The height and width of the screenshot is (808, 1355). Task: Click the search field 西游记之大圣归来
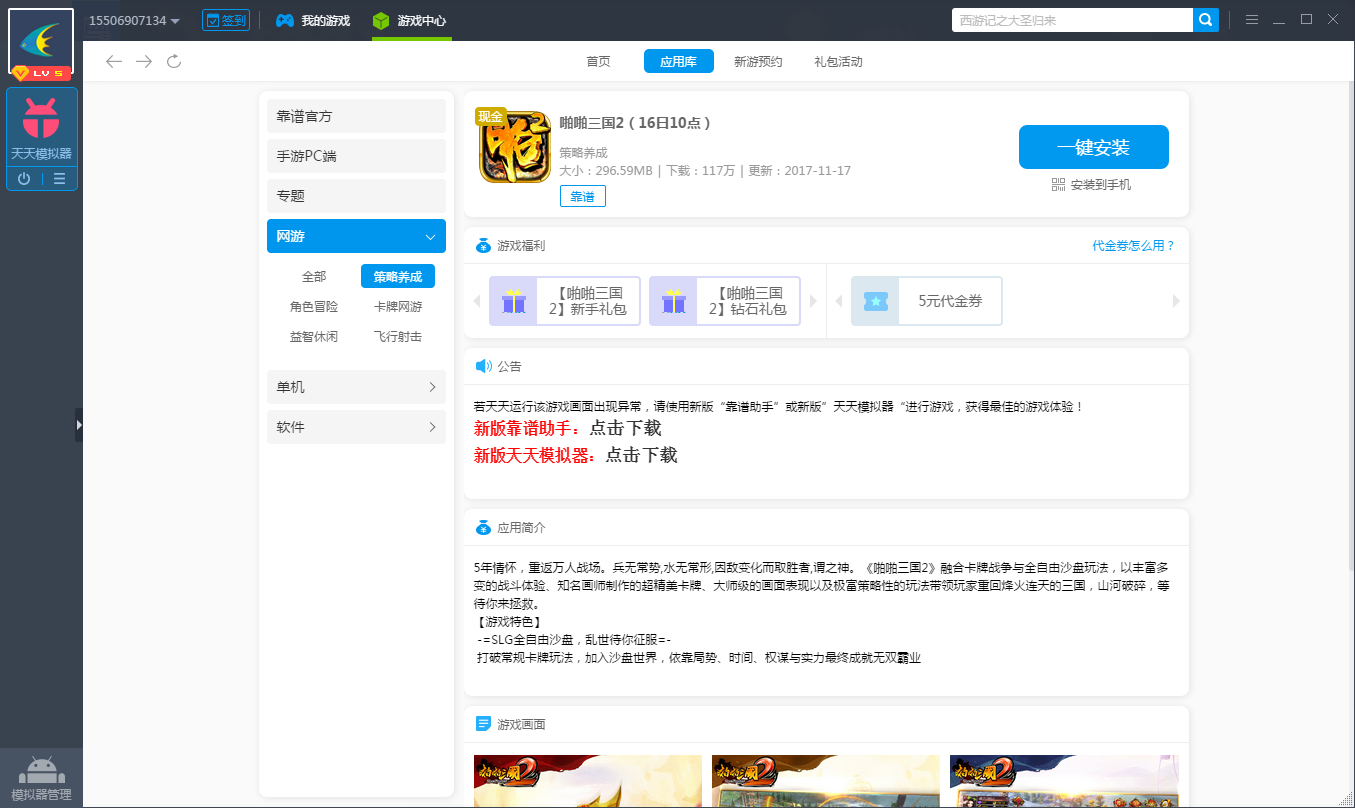click(x=1072, y=20)
